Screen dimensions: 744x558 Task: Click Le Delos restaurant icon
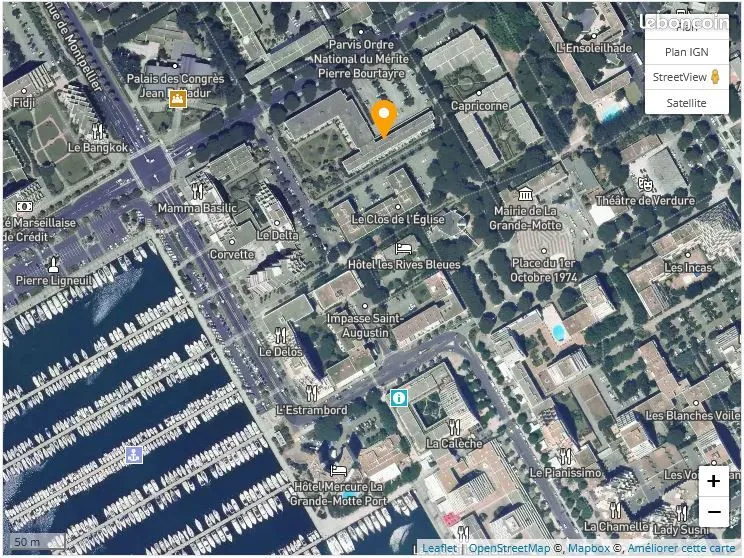coord(280,335)
